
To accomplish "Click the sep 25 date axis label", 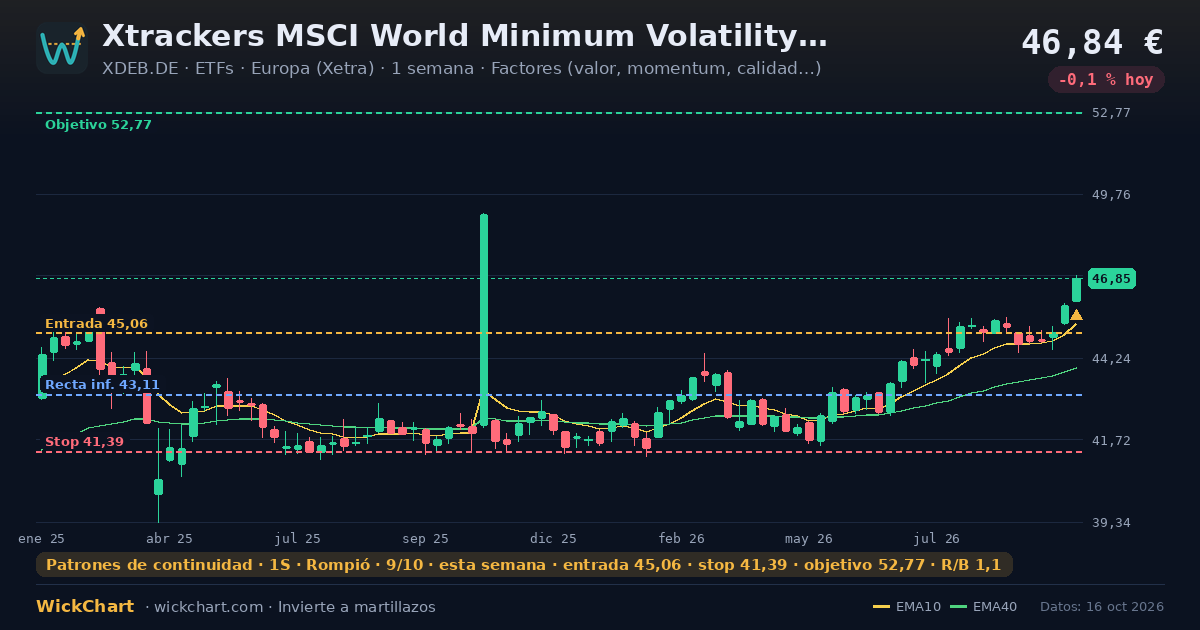I will [x=425, y=539].
